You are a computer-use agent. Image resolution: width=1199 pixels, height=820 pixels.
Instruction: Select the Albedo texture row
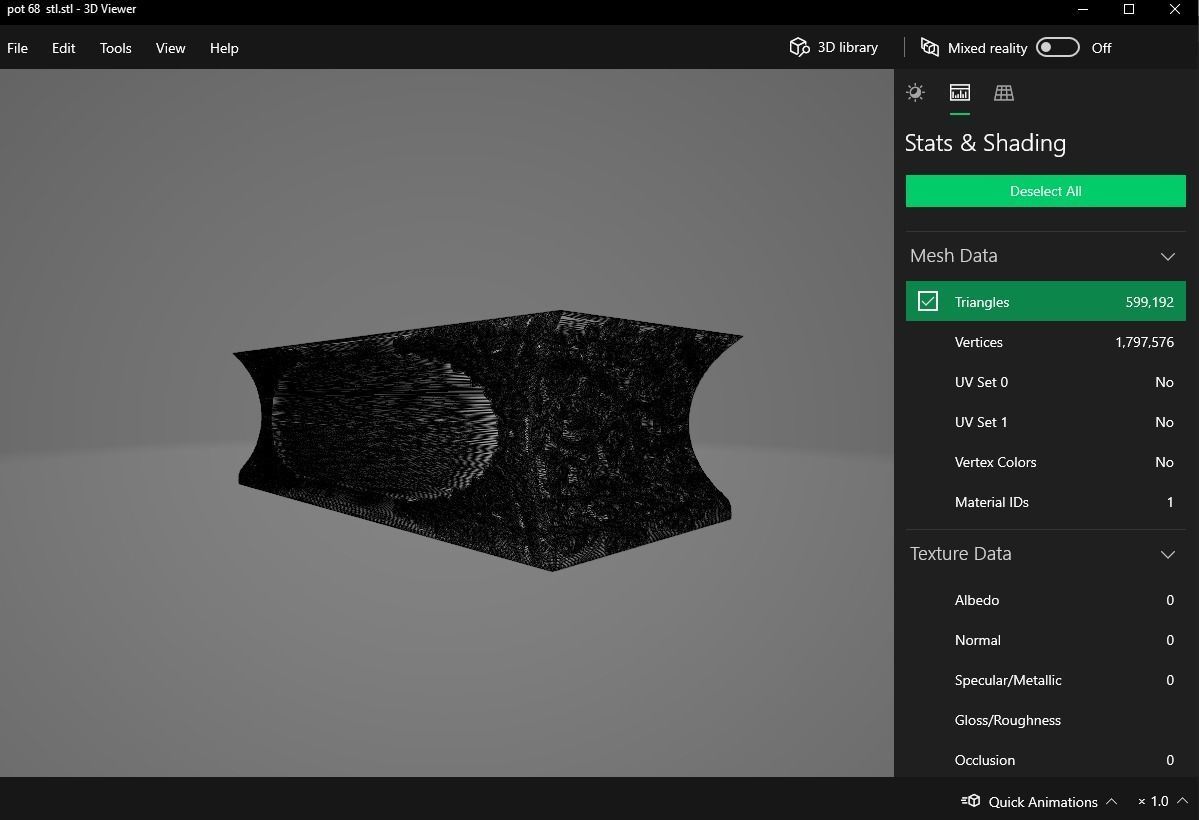click(1045, 600)
